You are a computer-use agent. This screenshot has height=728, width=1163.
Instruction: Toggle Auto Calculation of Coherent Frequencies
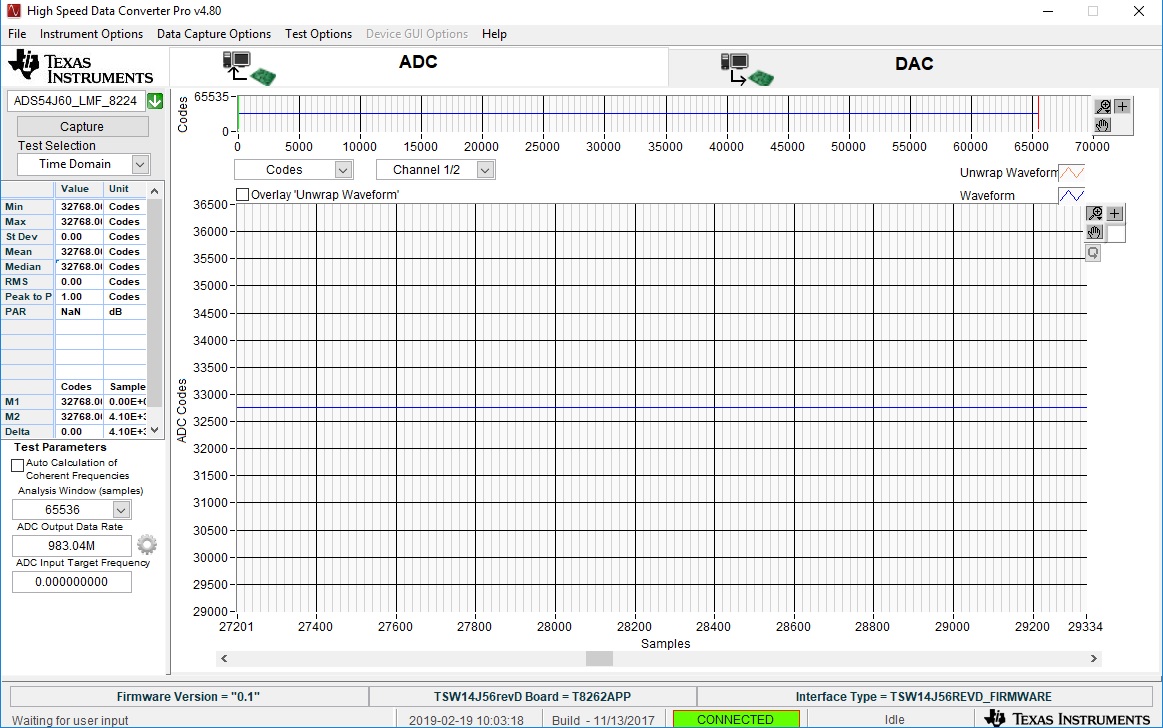point(18,466)
